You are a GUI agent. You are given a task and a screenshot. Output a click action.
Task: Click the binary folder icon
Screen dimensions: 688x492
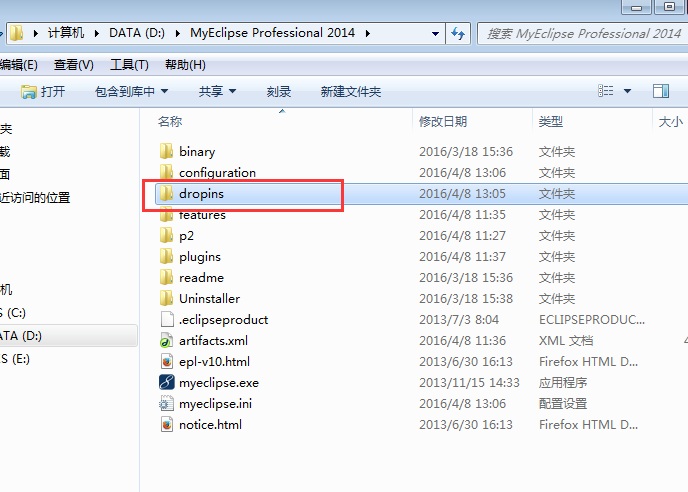click(166, 151)
